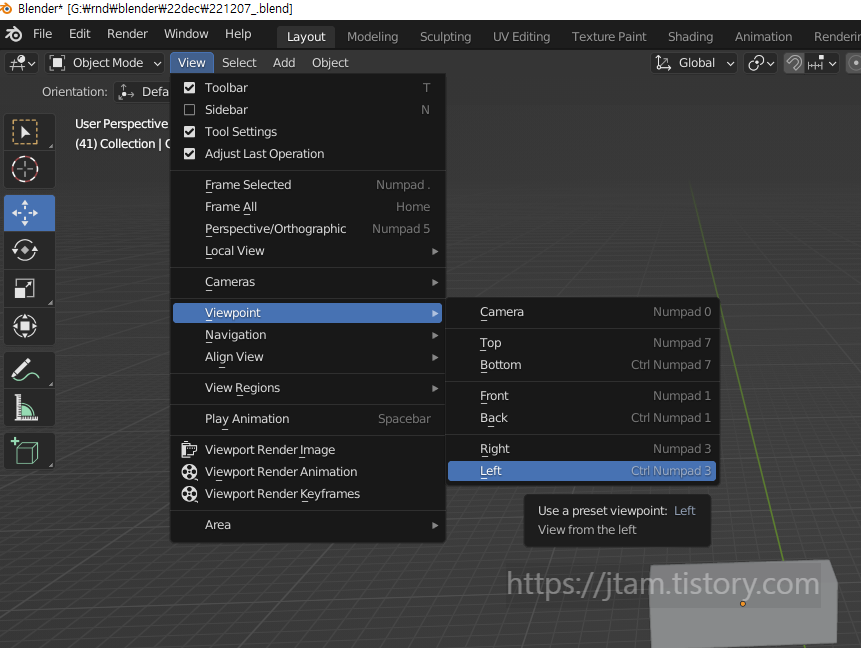Click the Viewport Render Animation reel icon
The image size is (861, 648).
pos(189,472)
